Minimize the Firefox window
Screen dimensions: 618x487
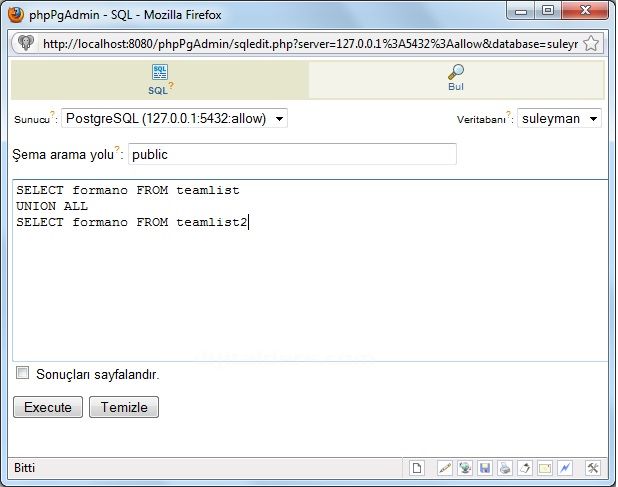(521, 11)
